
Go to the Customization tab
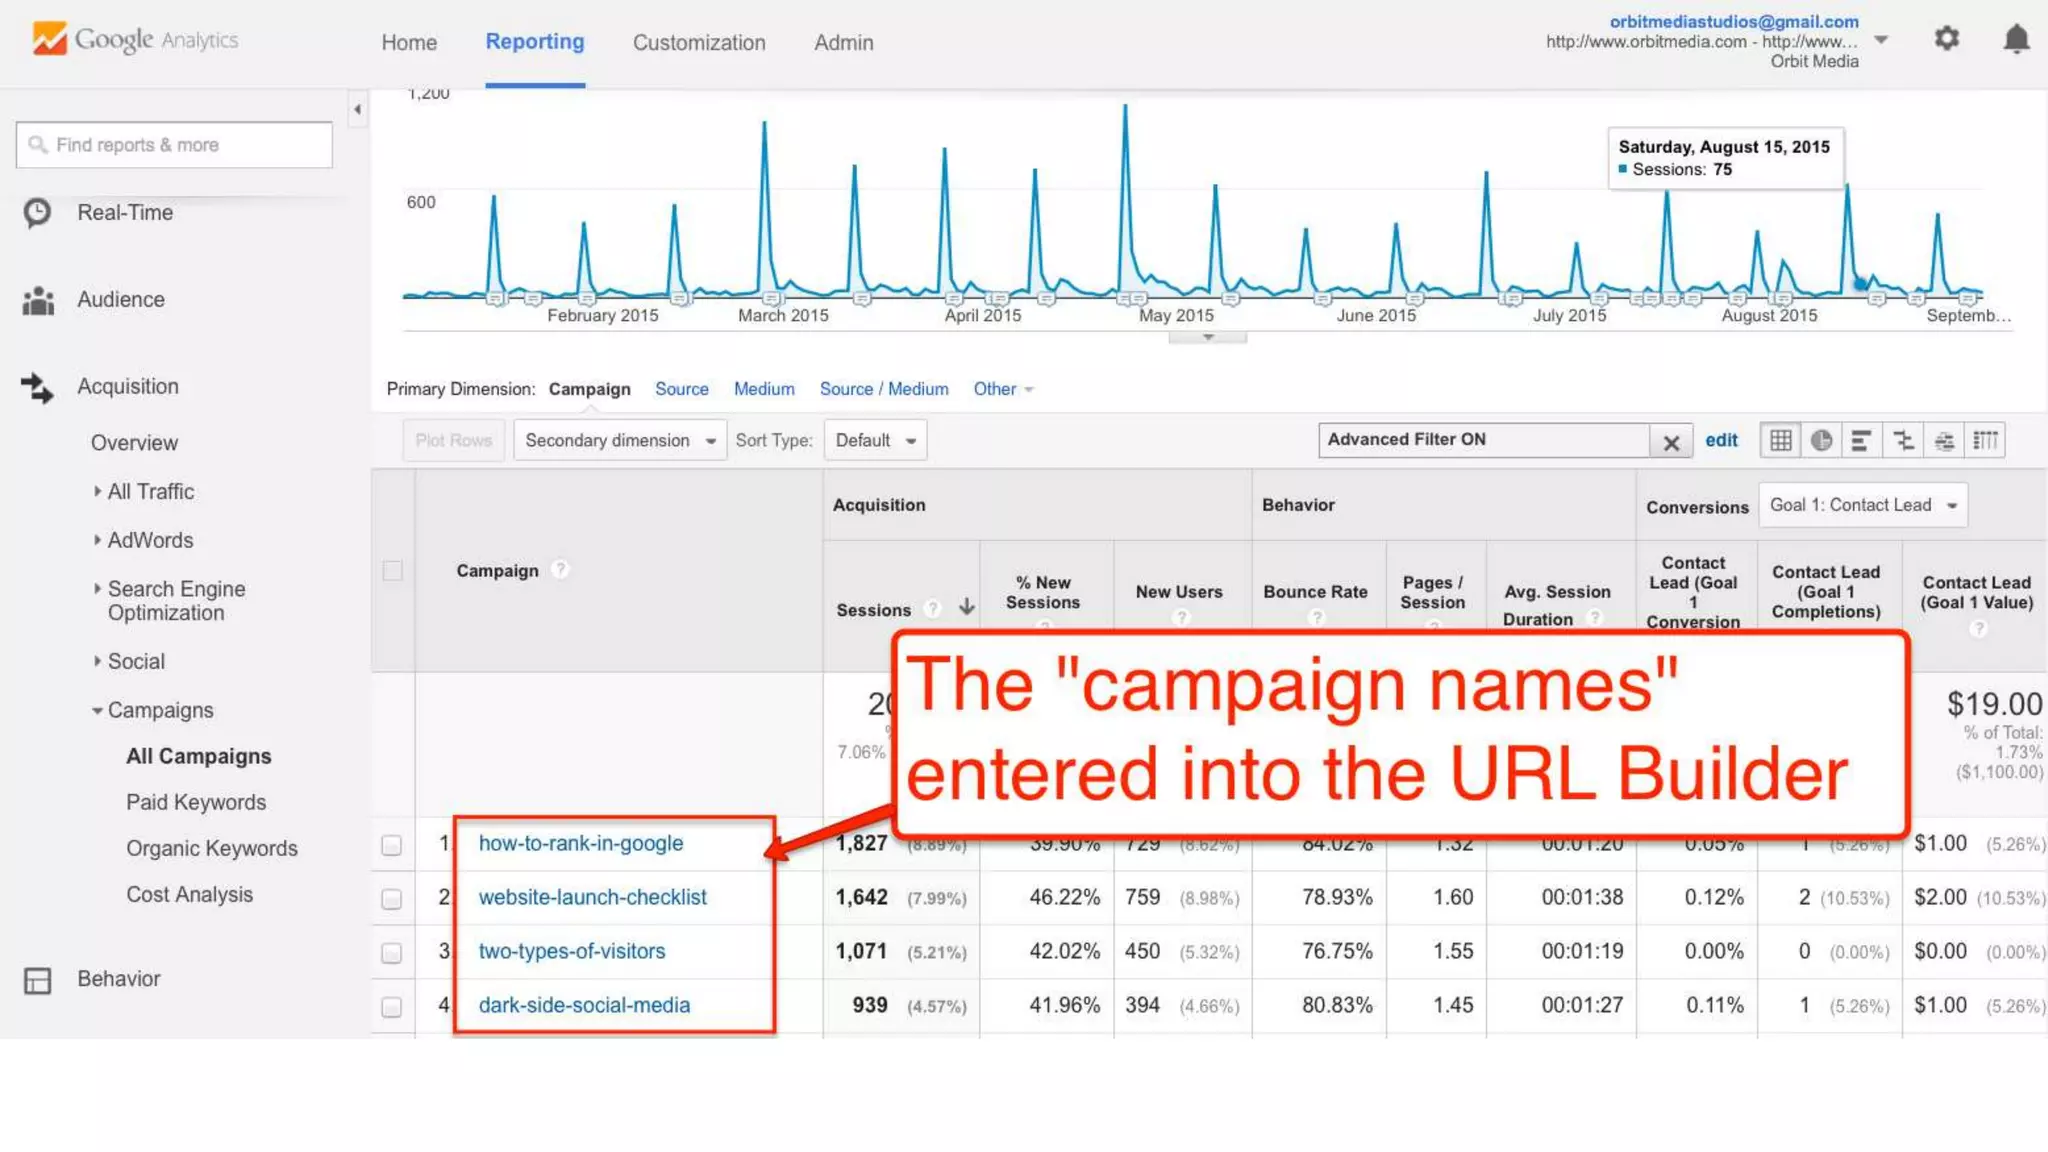pyautogui.click(x=698, y=43)
